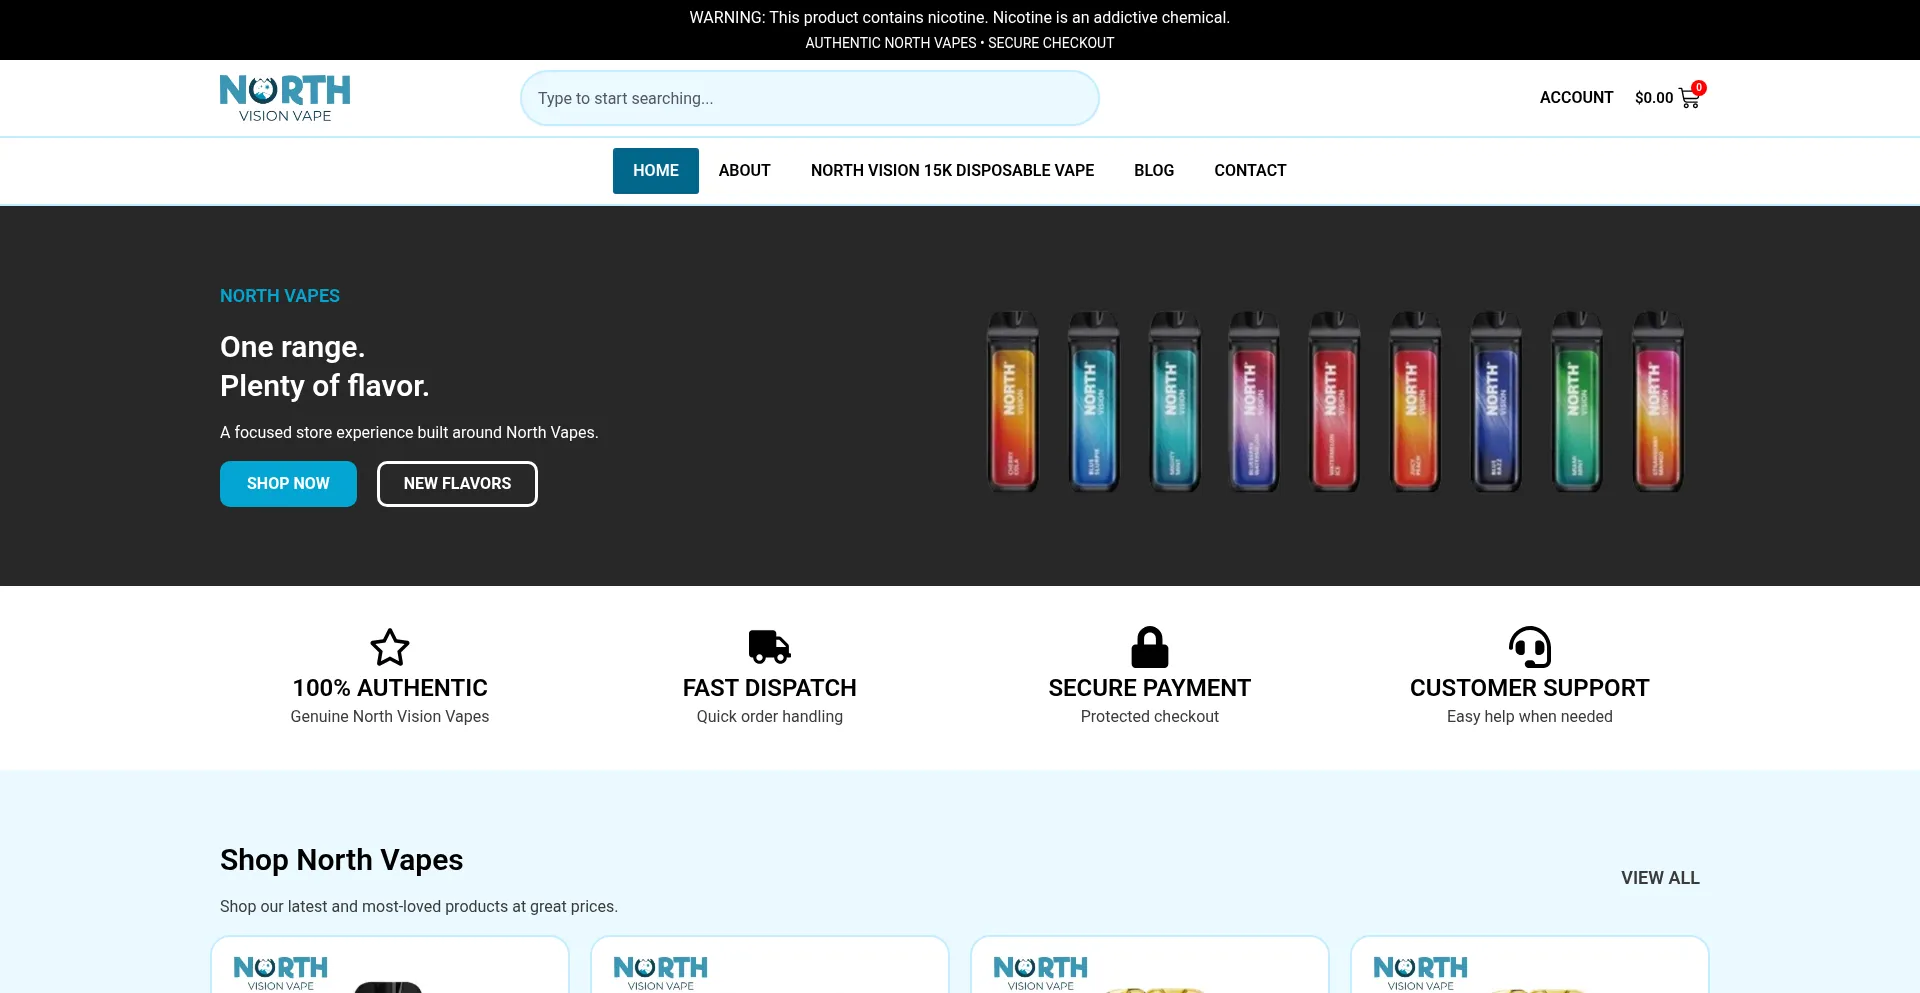Click the Shop Now button

pyautogui.click(x=288, y=484)
